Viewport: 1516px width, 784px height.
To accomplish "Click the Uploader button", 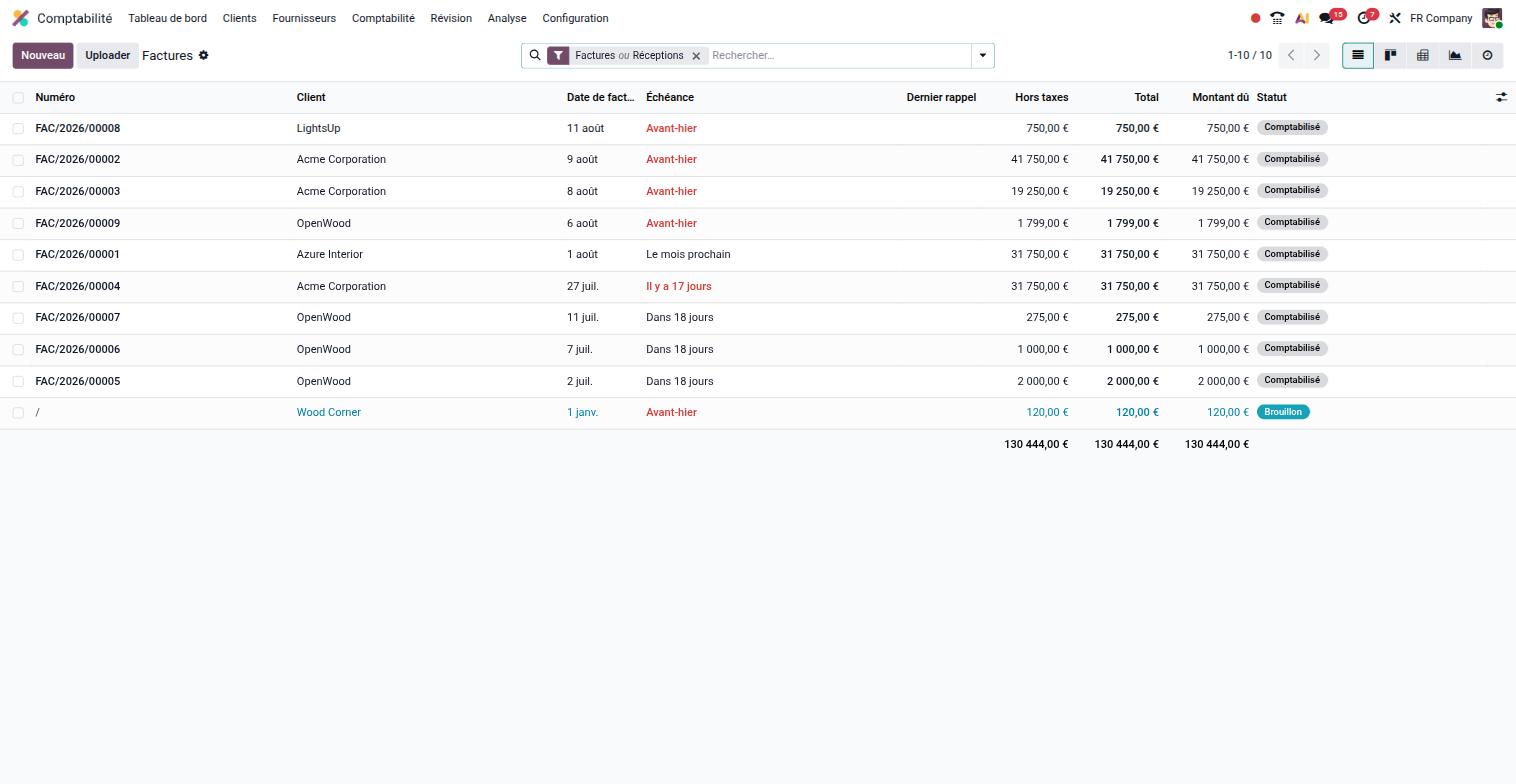I will click(x=107, y=55).
